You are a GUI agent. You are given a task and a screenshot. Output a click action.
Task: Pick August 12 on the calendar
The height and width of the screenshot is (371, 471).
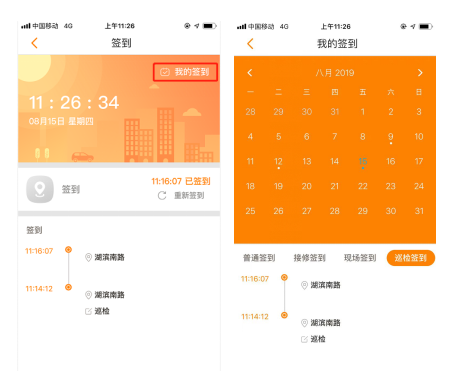tap(278, 162)
